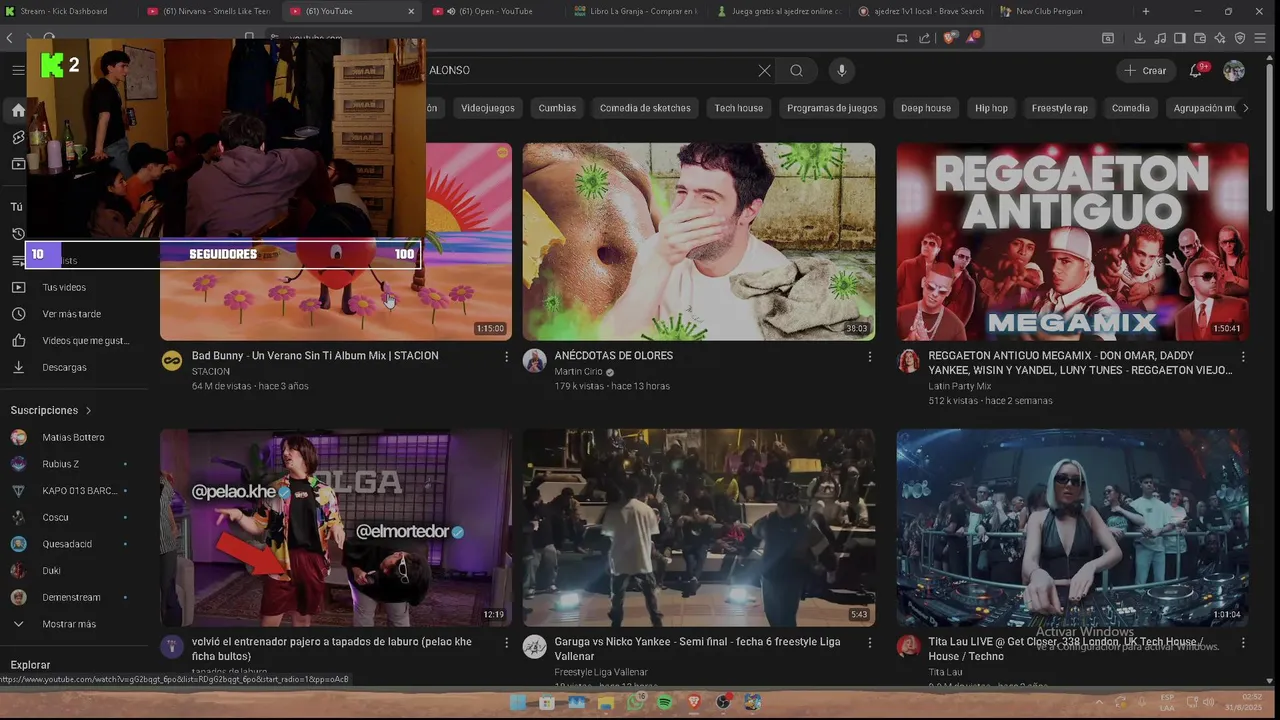The image size is (1280, 720).
Task: Open File Explorer from the taskbar
Action: point(605,703)
